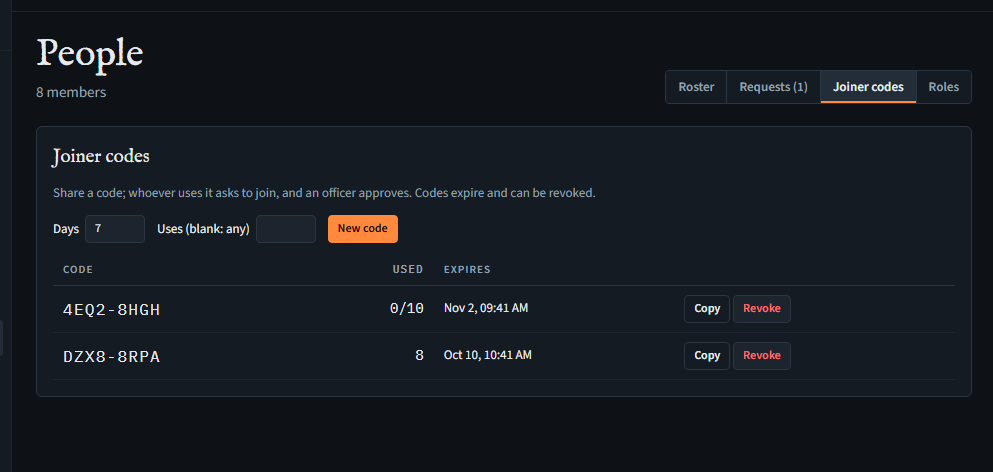Generate a New code
This screenshot has width=993, height=472.
point(363,229)
